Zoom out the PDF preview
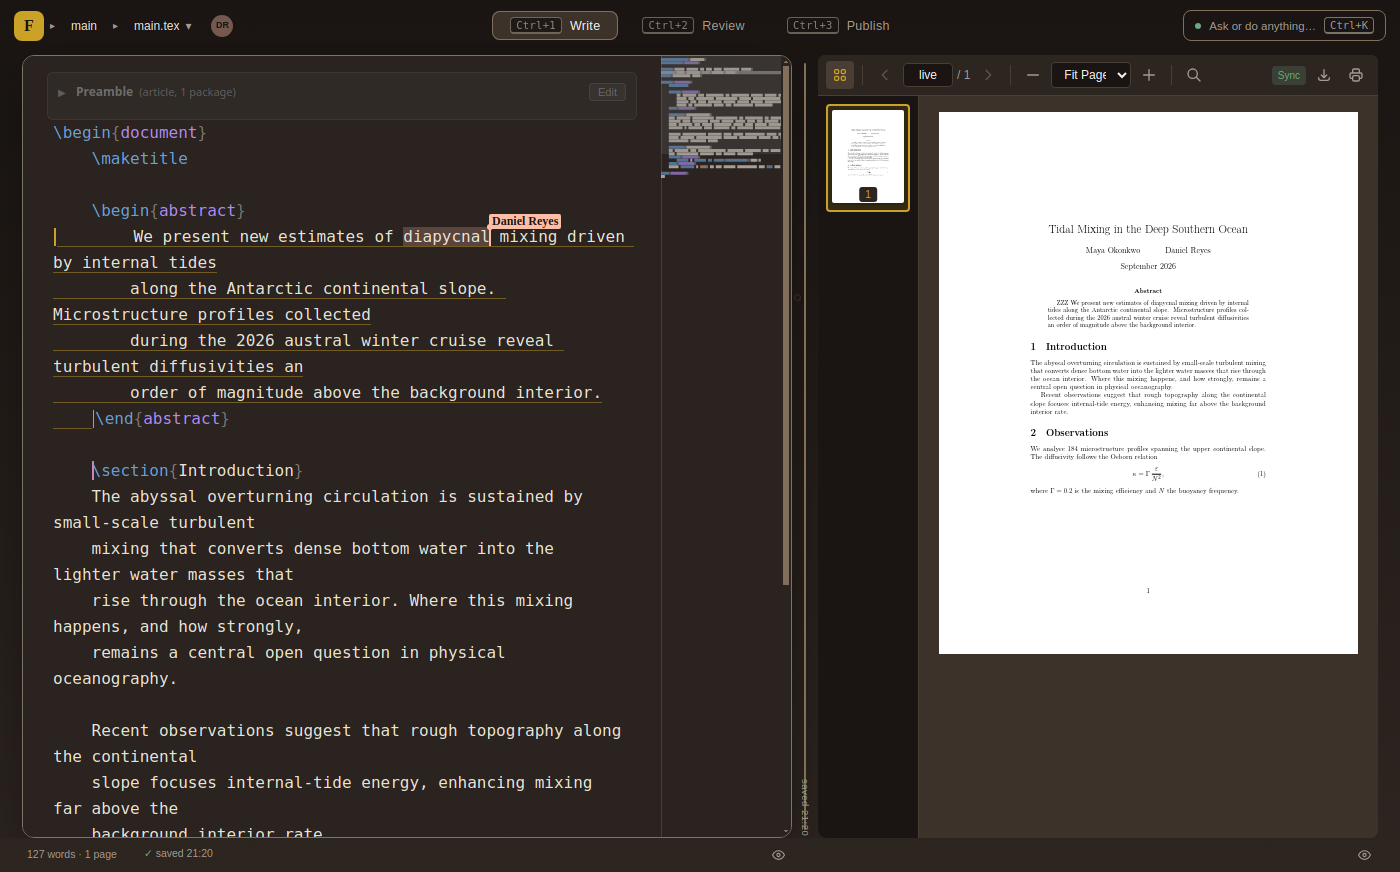The height and width of the screenshot is (872, 1400). [1033, 75]
